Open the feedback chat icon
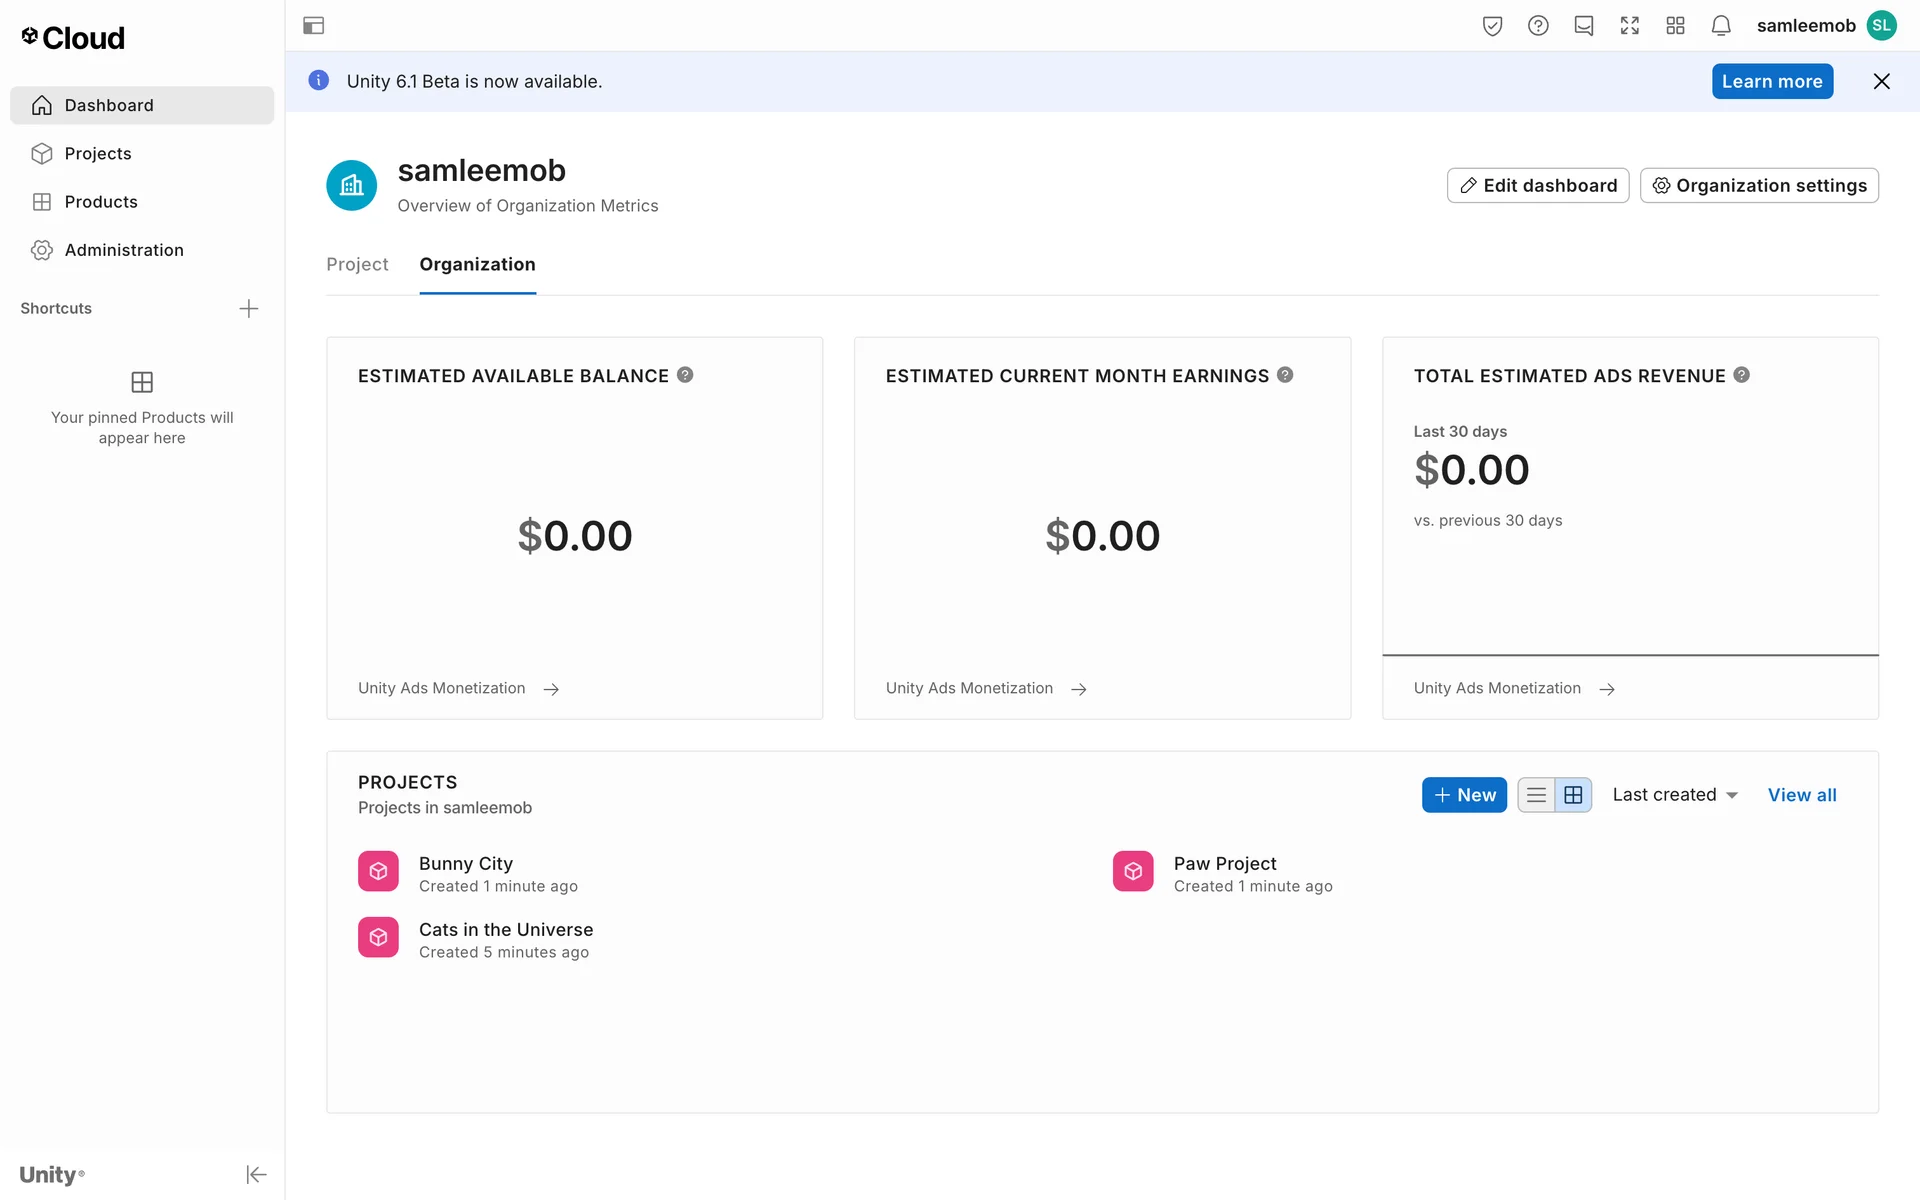This screenshot has height=1200, width=1920. pos(1584,26)
